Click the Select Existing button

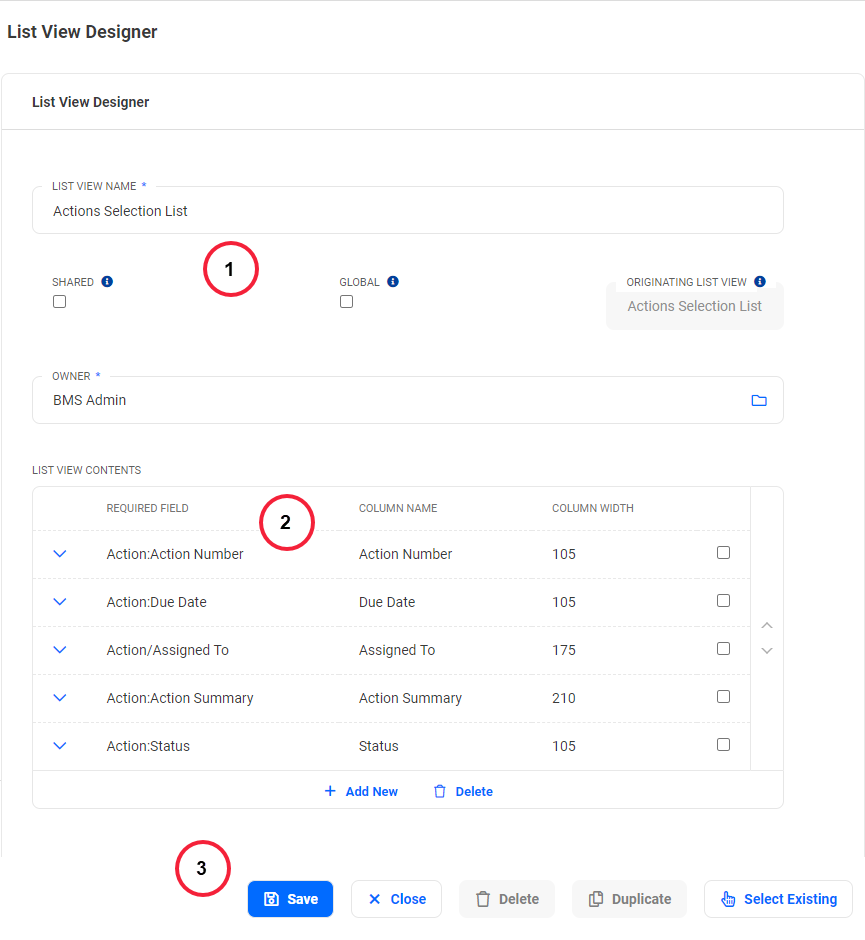coord(778,899)
